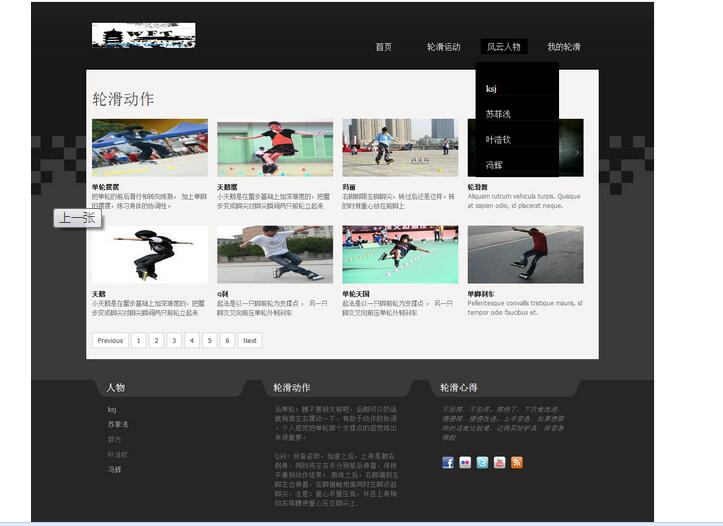Click the orange RSS feed icon

point(517,462)
